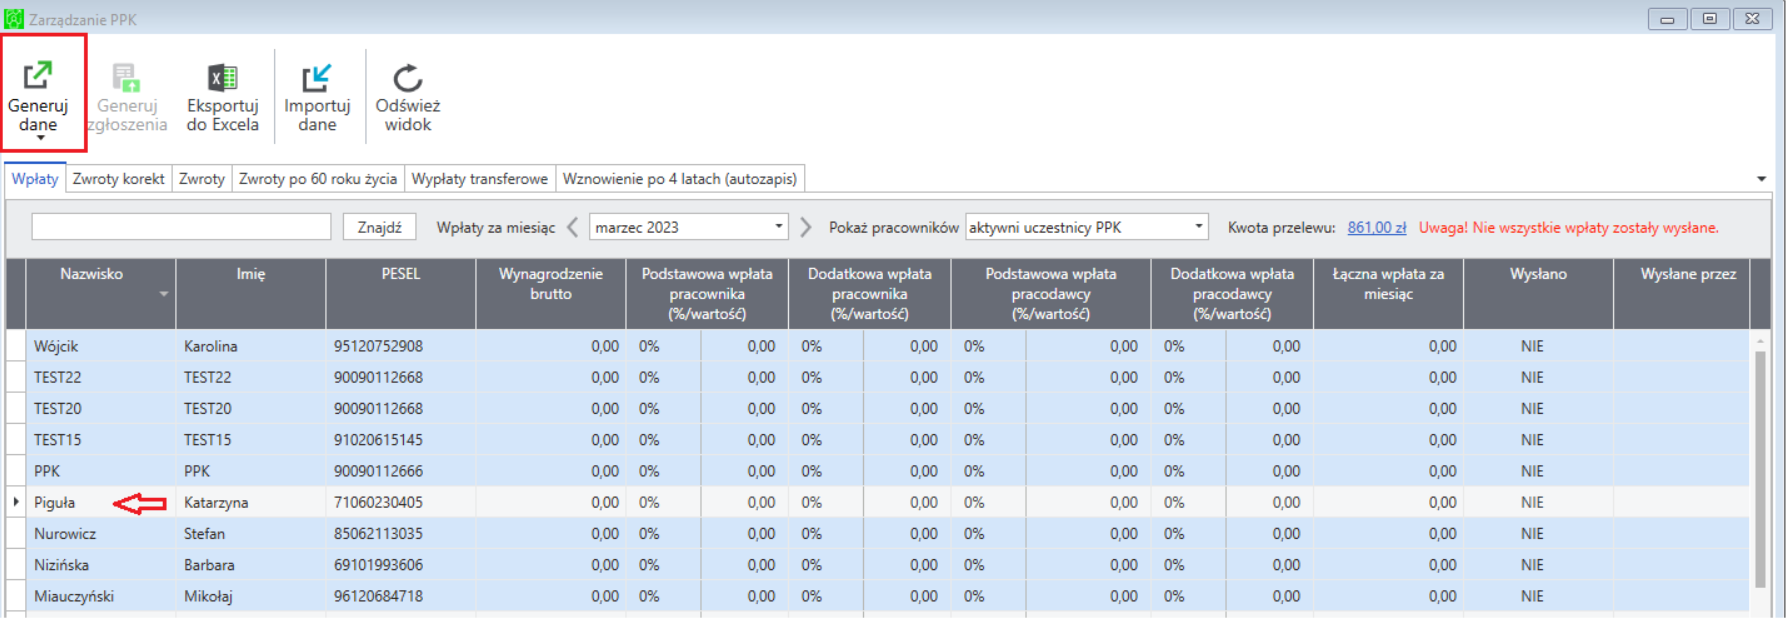Select the Nizińska surname cell

100,564
